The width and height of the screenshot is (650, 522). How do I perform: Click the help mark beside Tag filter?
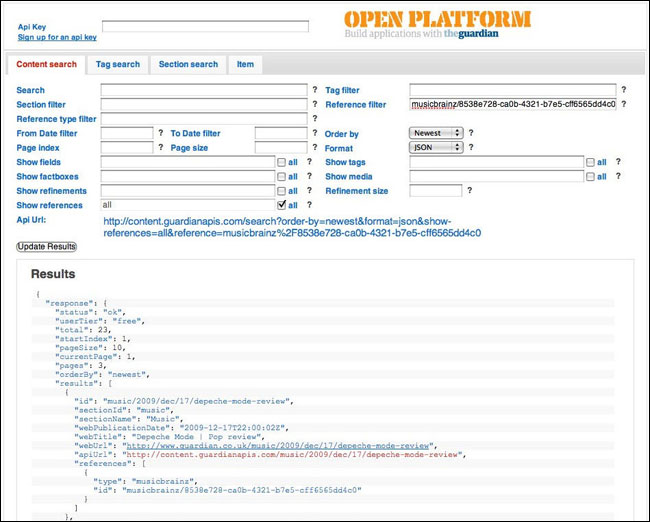coord(623,90)
